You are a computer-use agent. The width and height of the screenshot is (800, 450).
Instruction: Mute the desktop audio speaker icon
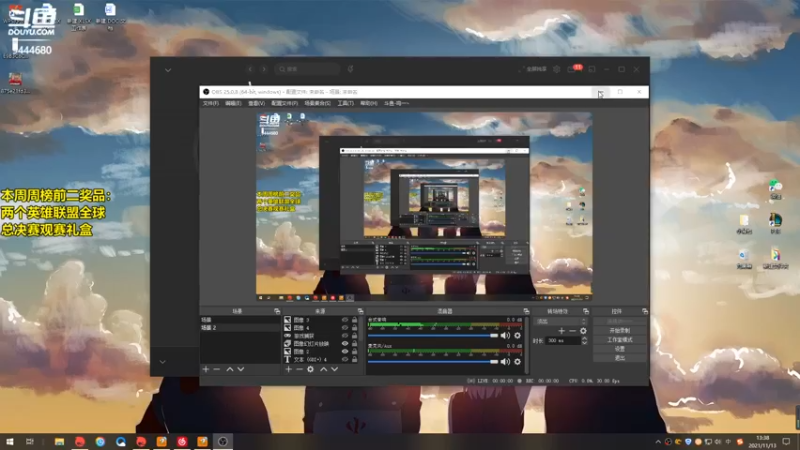pyautogui.click(x=505, y=335)
